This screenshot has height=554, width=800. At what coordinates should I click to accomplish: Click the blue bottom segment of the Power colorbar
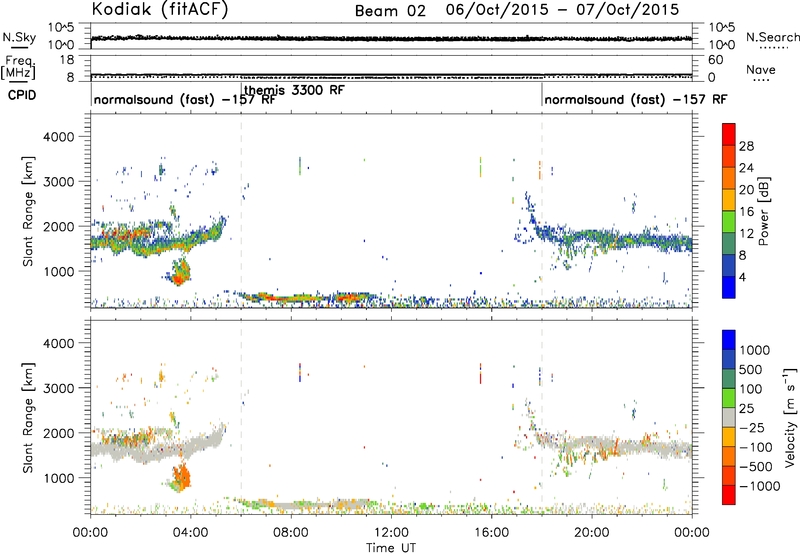click(729, 287)
